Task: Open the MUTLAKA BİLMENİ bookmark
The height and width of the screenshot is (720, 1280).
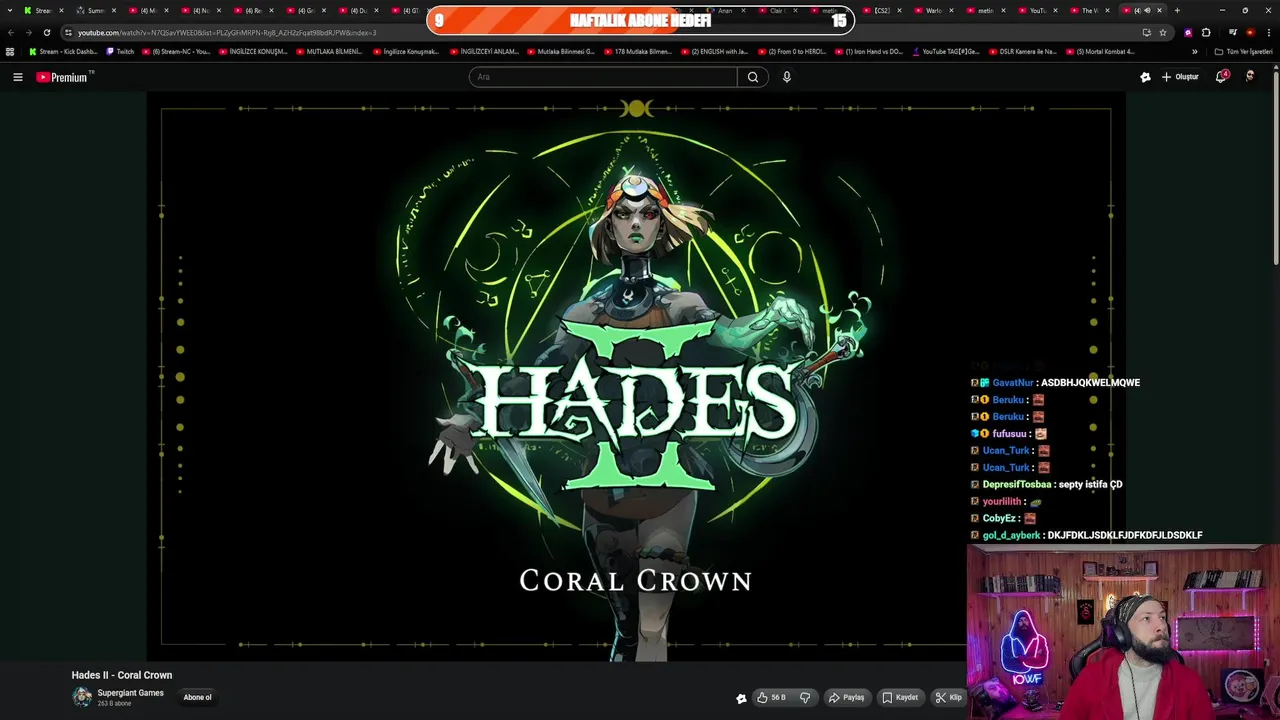Action: [x=329, y=51]
